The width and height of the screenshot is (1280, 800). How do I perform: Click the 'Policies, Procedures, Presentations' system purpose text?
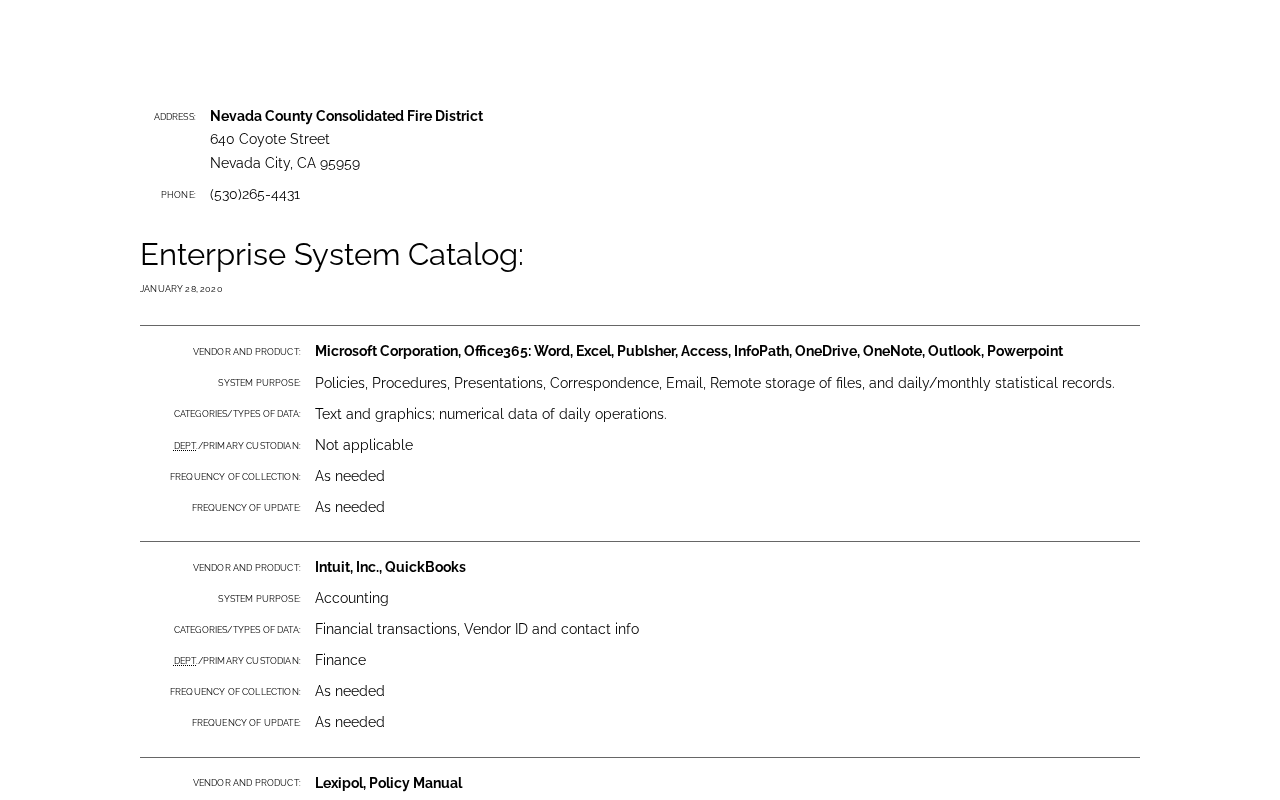[x=715, y=383]
